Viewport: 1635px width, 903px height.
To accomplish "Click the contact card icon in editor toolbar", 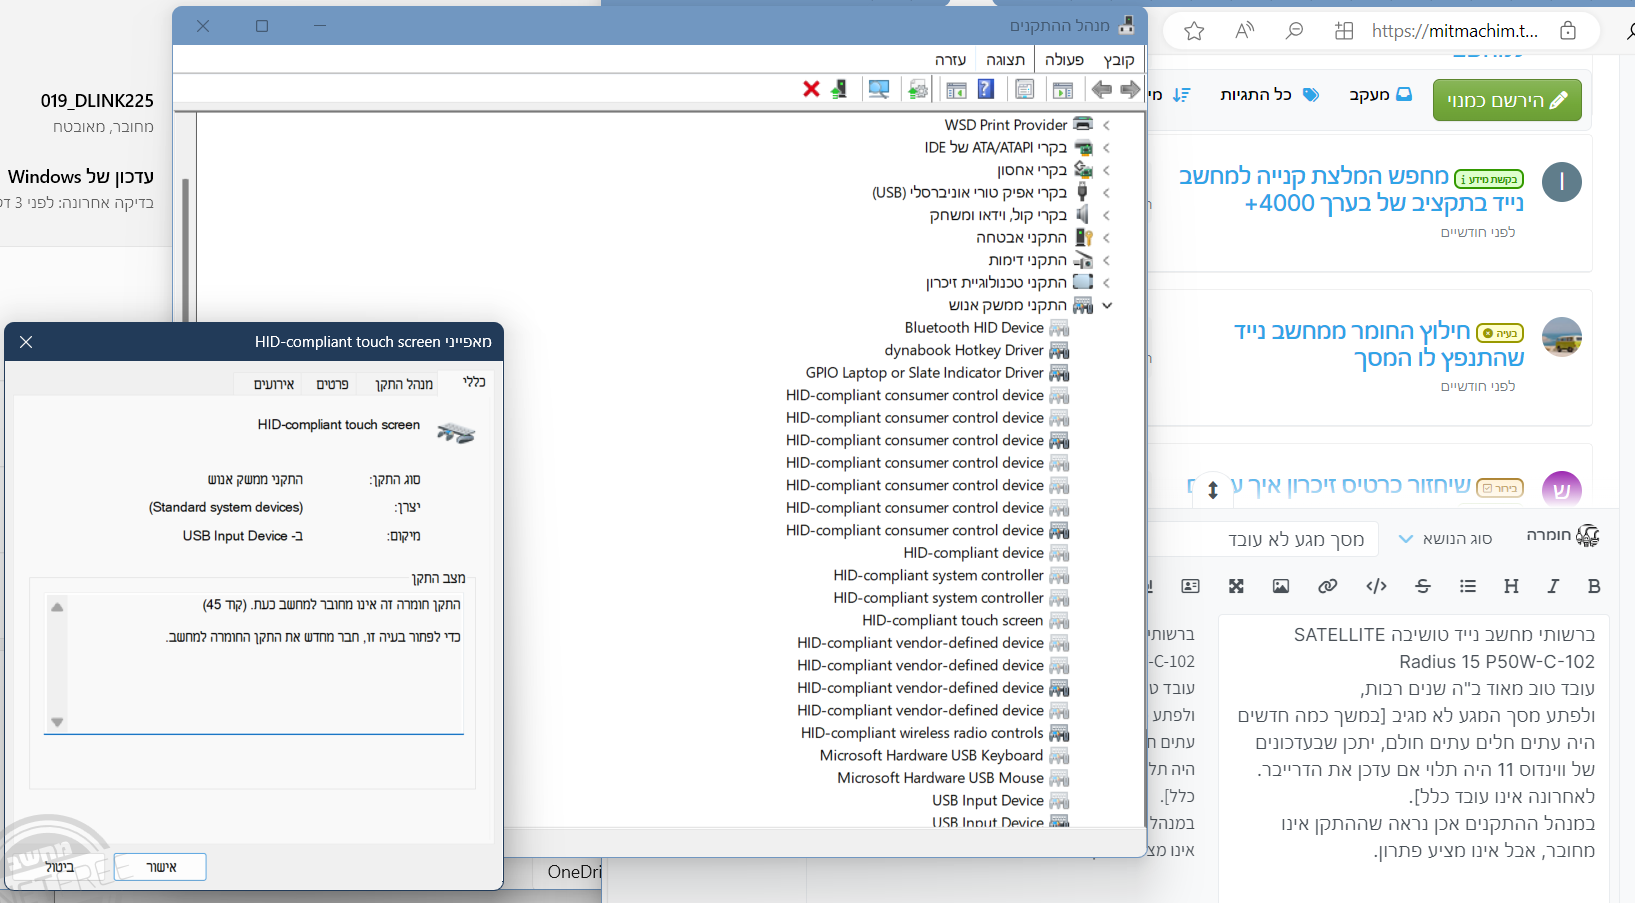I will pyautogui.click(x=1190, y=586).
